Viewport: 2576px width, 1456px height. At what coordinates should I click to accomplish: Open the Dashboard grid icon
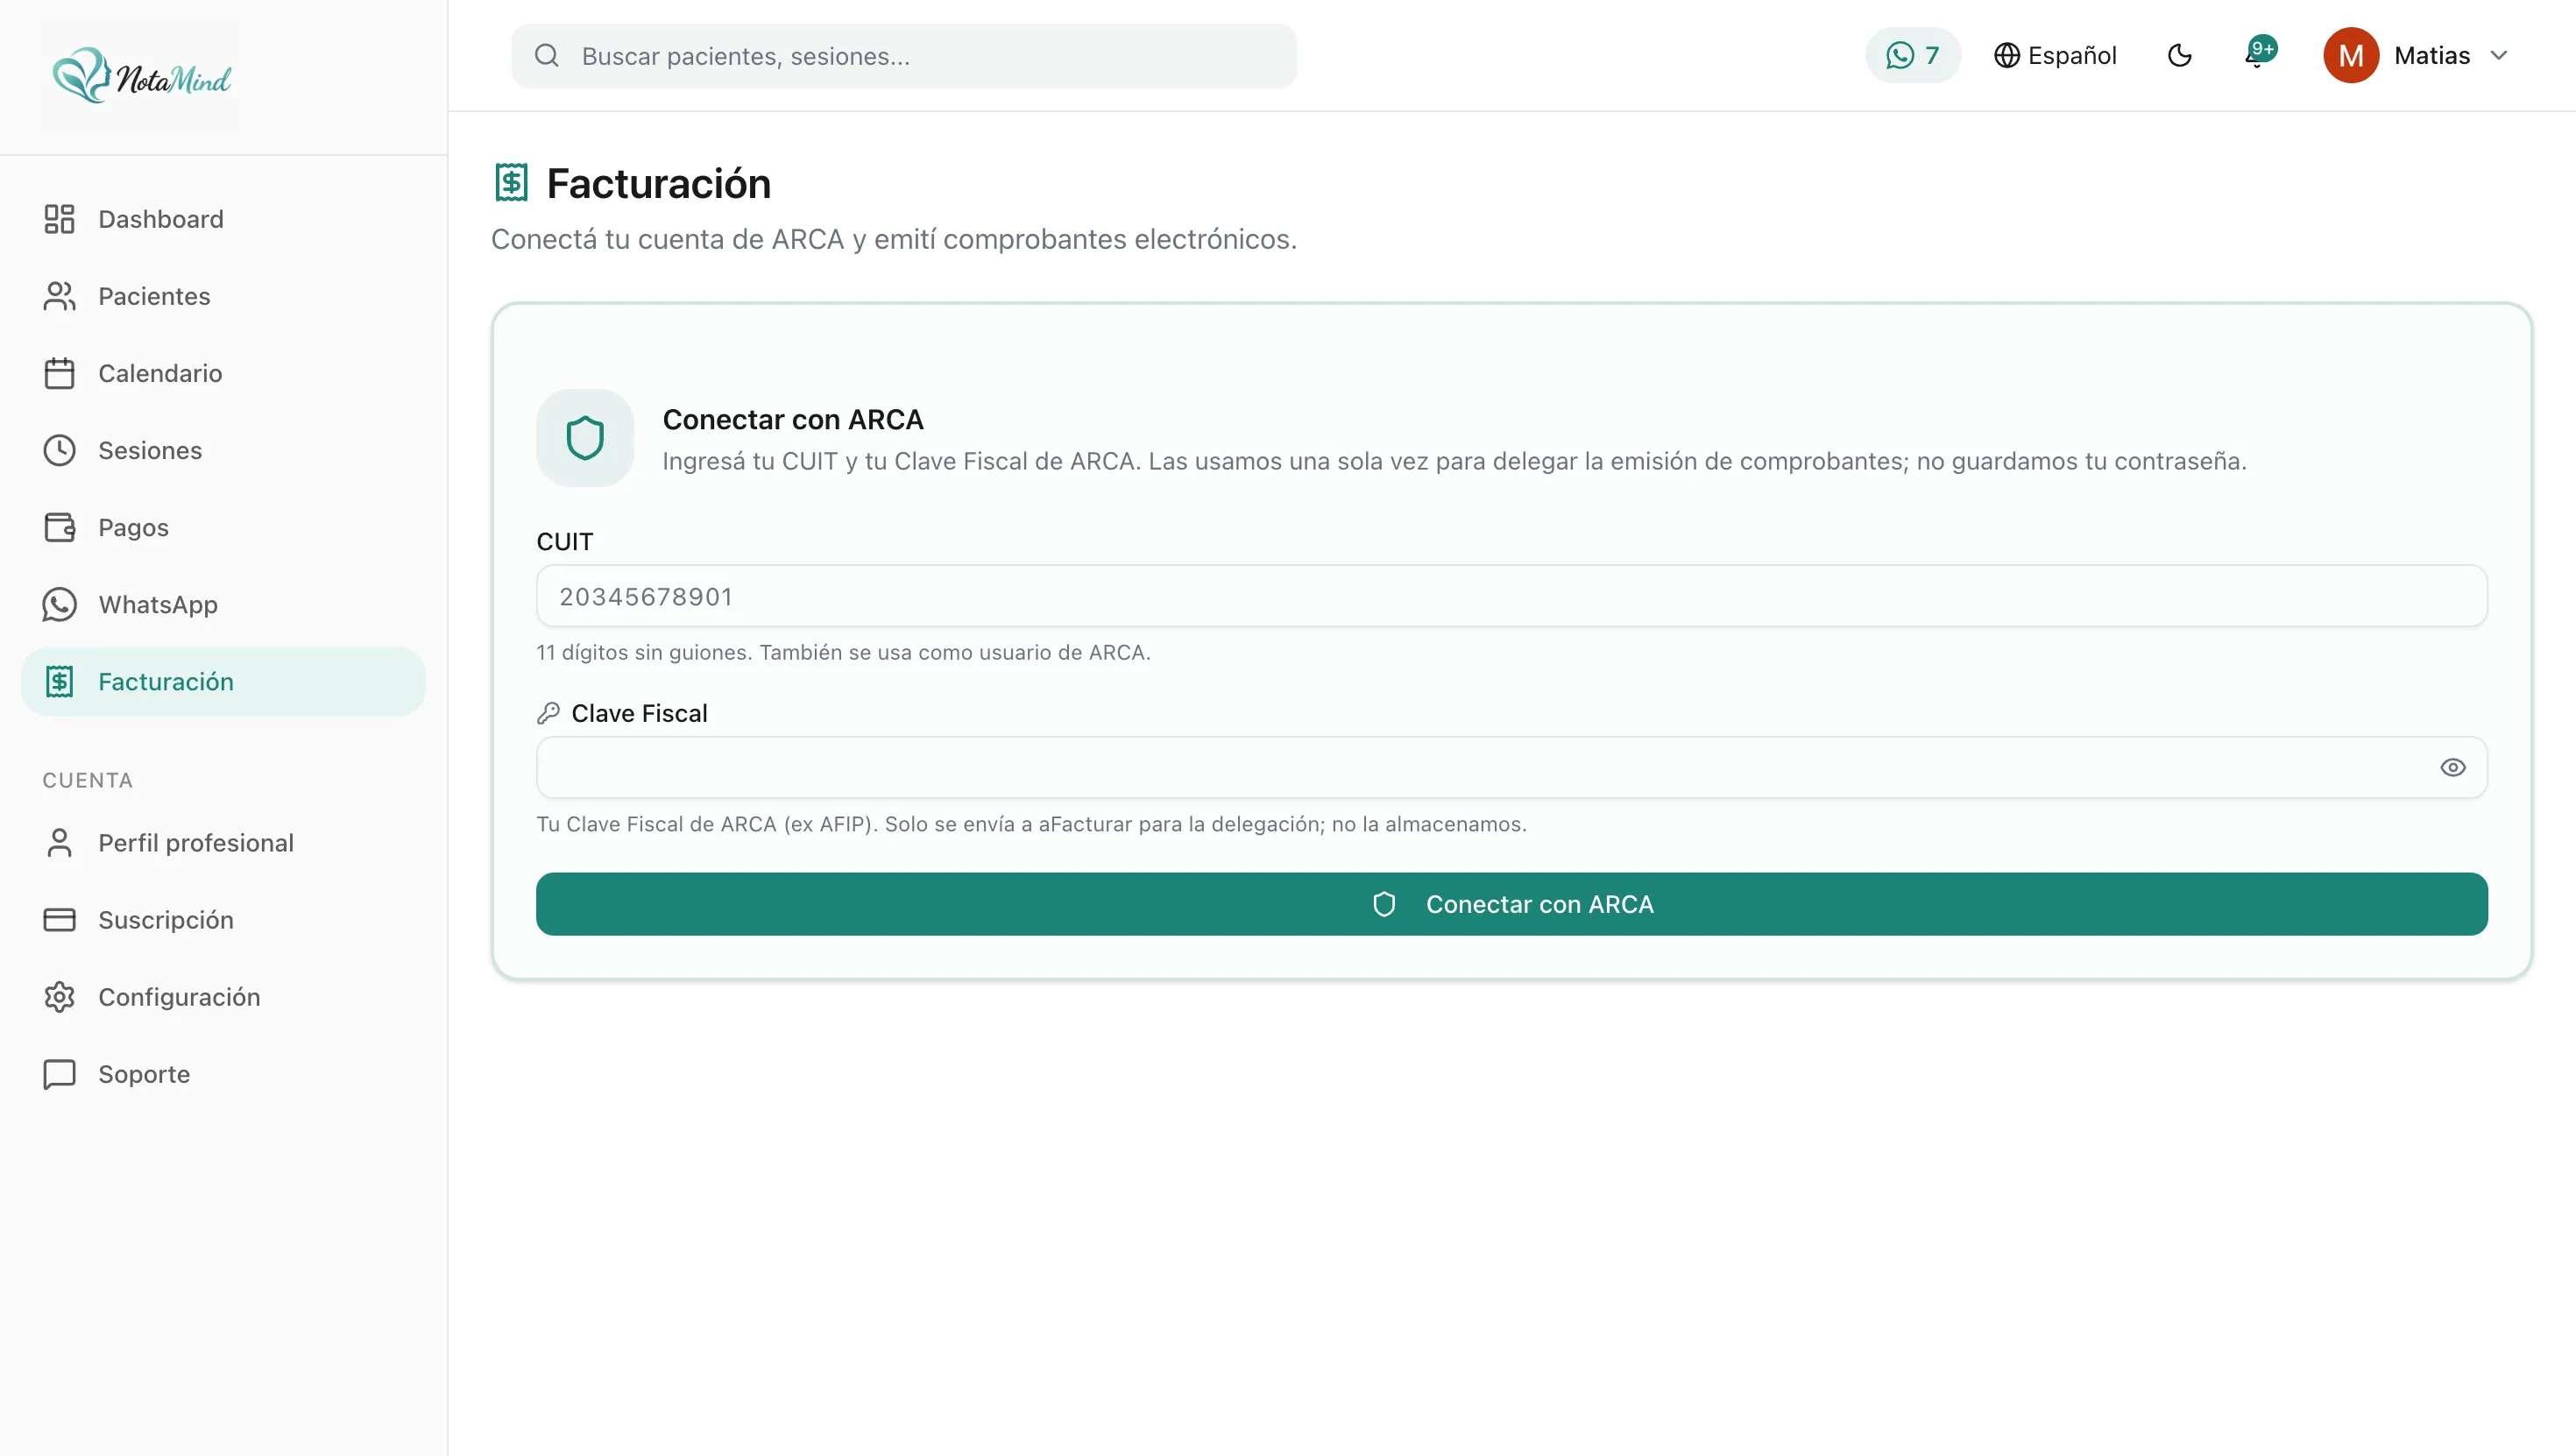[59, 219]
